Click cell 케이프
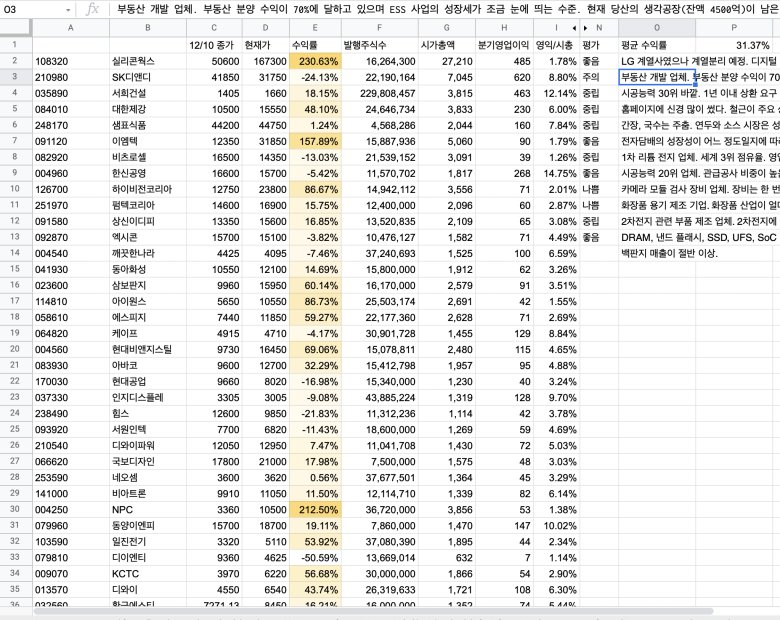 coord(148,333)
